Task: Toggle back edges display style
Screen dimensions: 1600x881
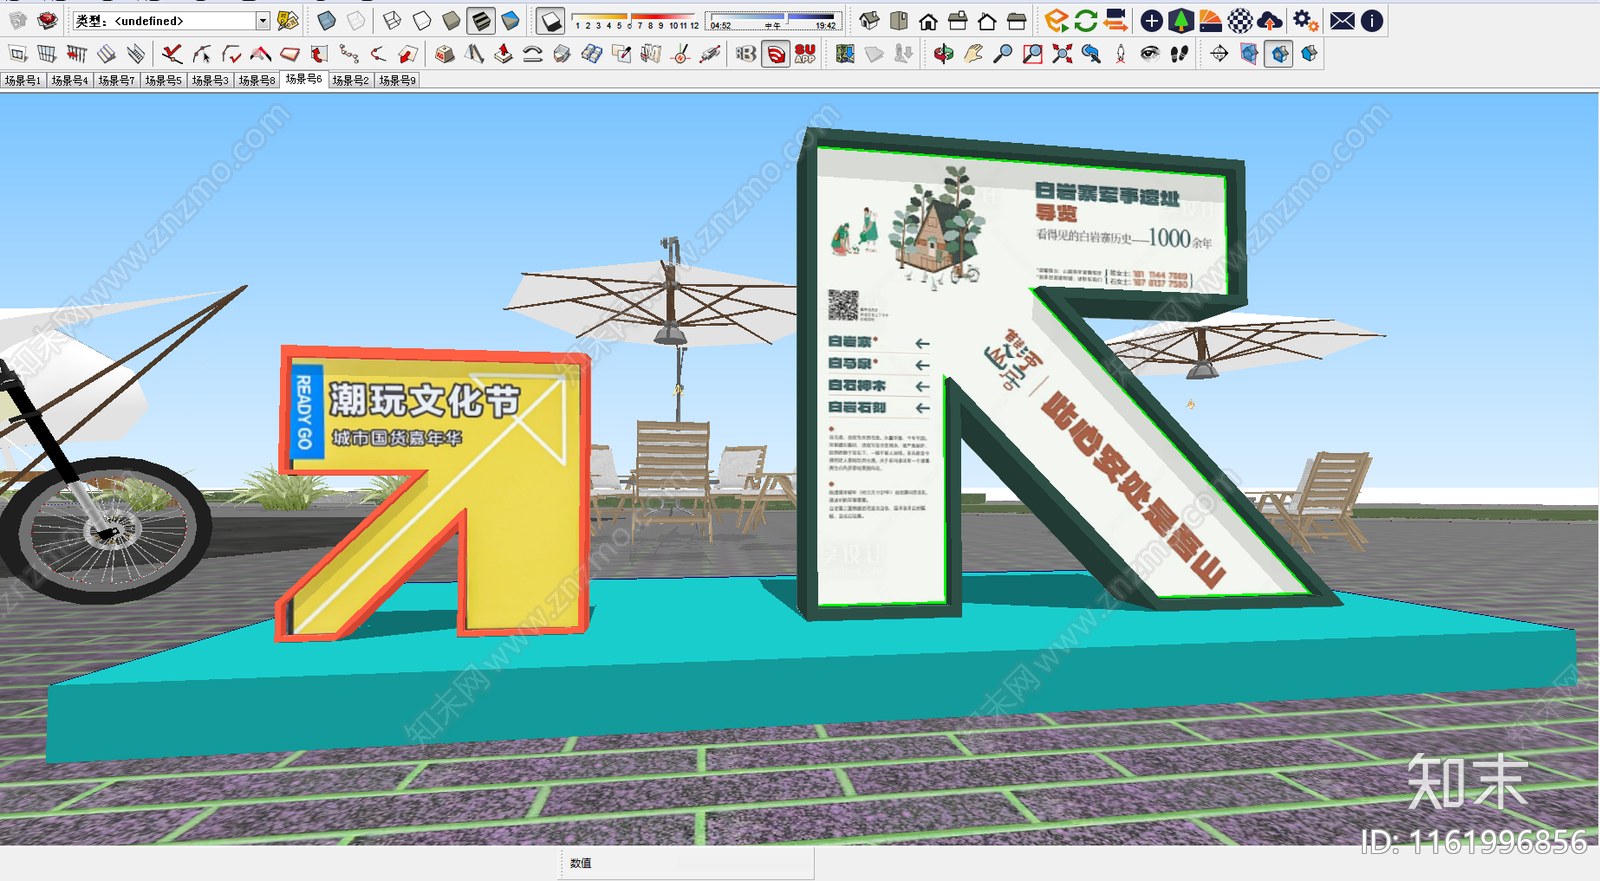Action: point(356,20)
